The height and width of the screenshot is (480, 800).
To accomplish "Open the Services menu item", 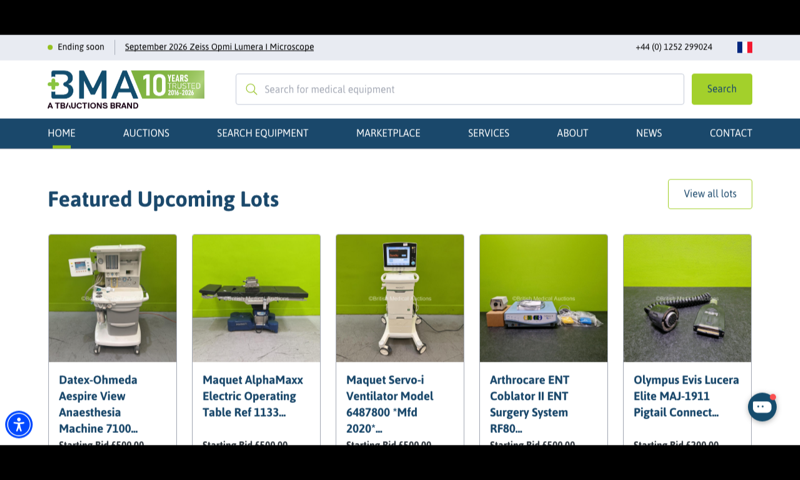I will (x=488, y=133).
